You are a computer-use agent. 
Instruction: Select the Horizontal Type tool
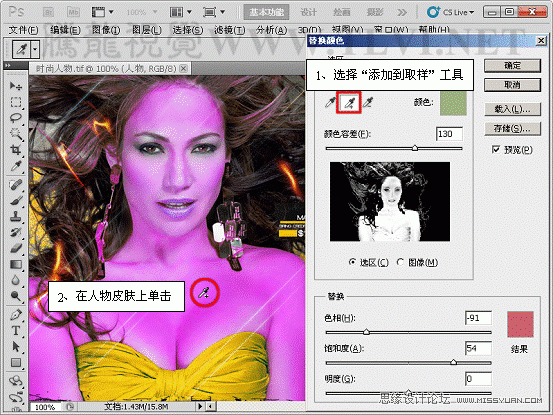[16, 330]
